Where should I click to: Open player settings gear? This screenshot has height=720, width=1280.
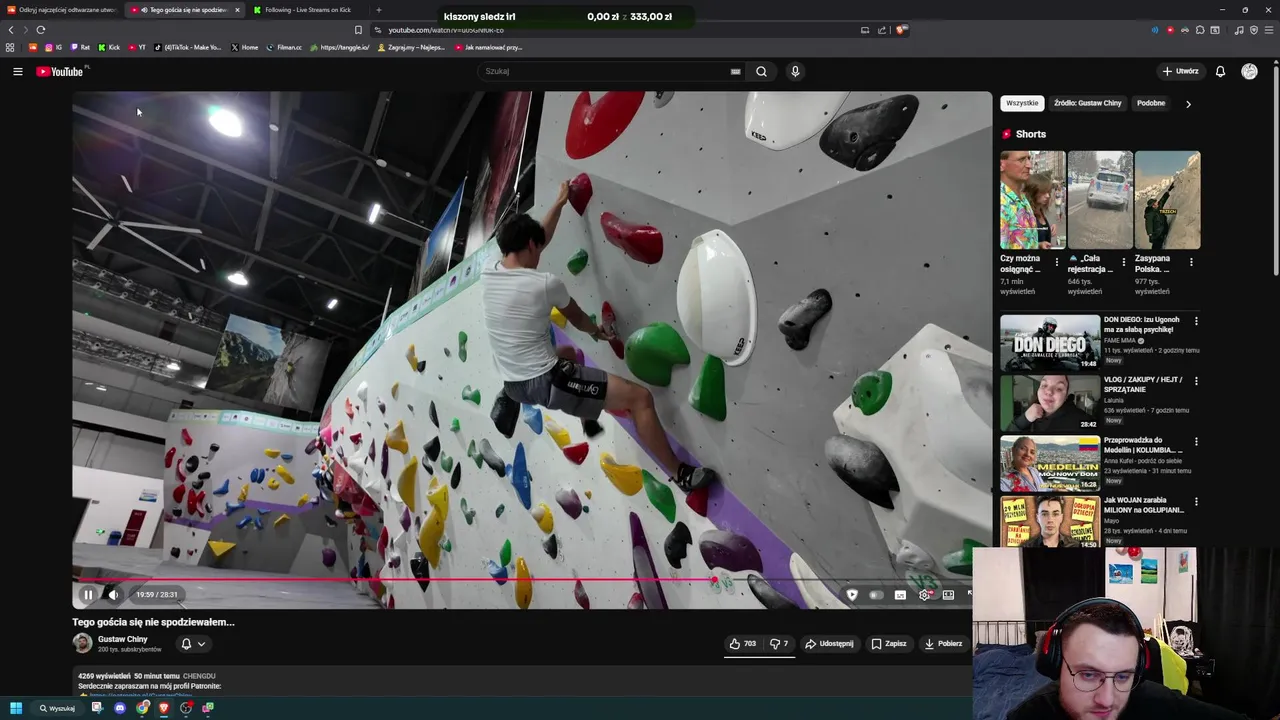924,595
